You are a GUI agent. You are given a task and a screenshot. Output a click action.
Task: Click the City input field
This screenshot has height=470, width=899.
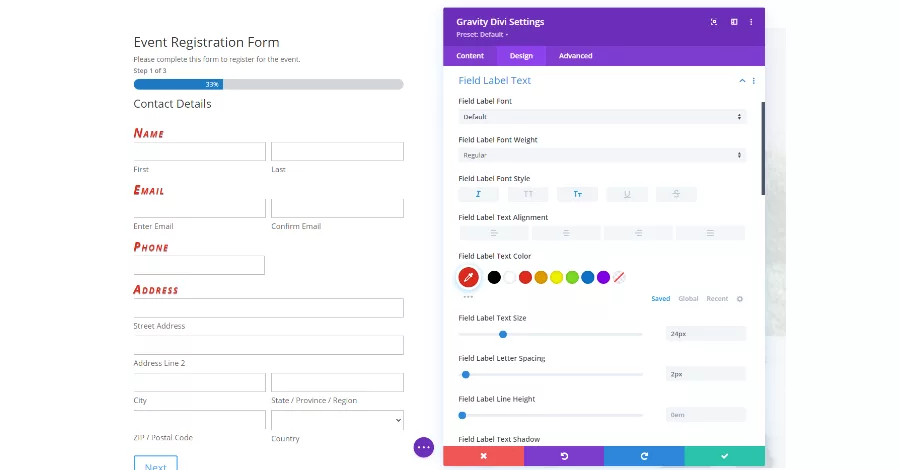tap(200, 382)
